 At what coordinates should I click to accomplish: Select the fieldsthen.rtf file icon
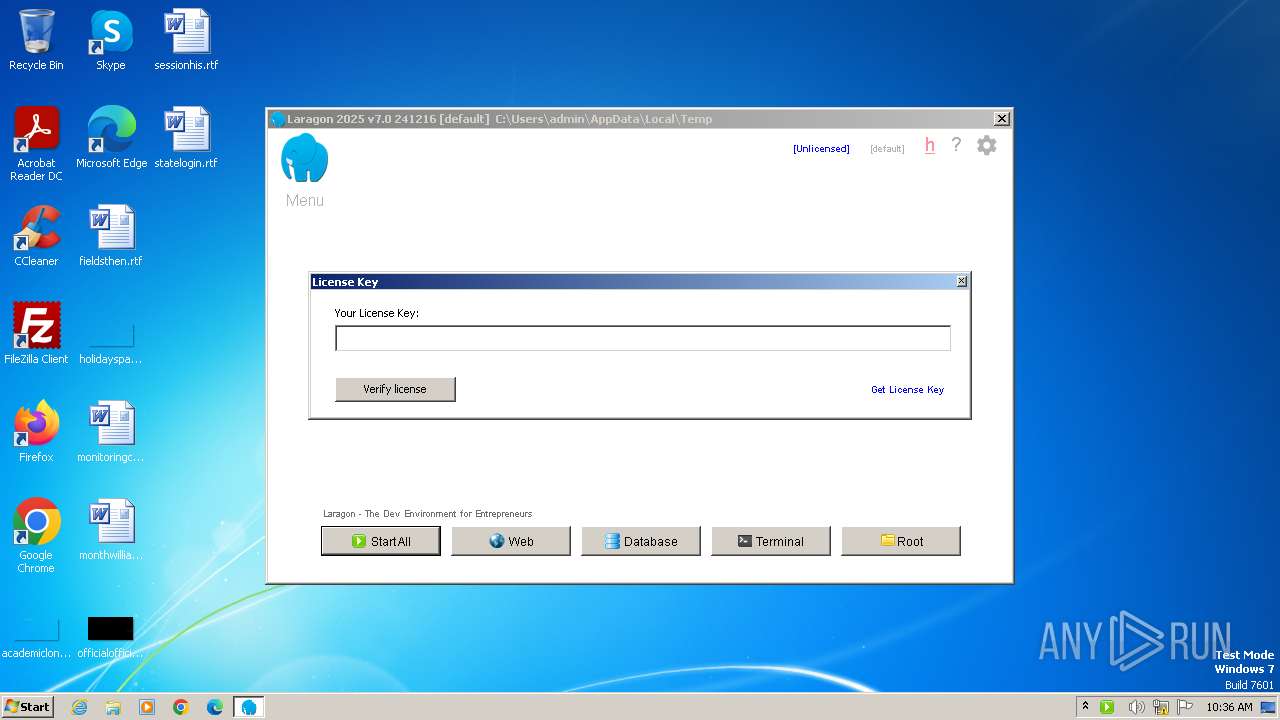[110, 236]
